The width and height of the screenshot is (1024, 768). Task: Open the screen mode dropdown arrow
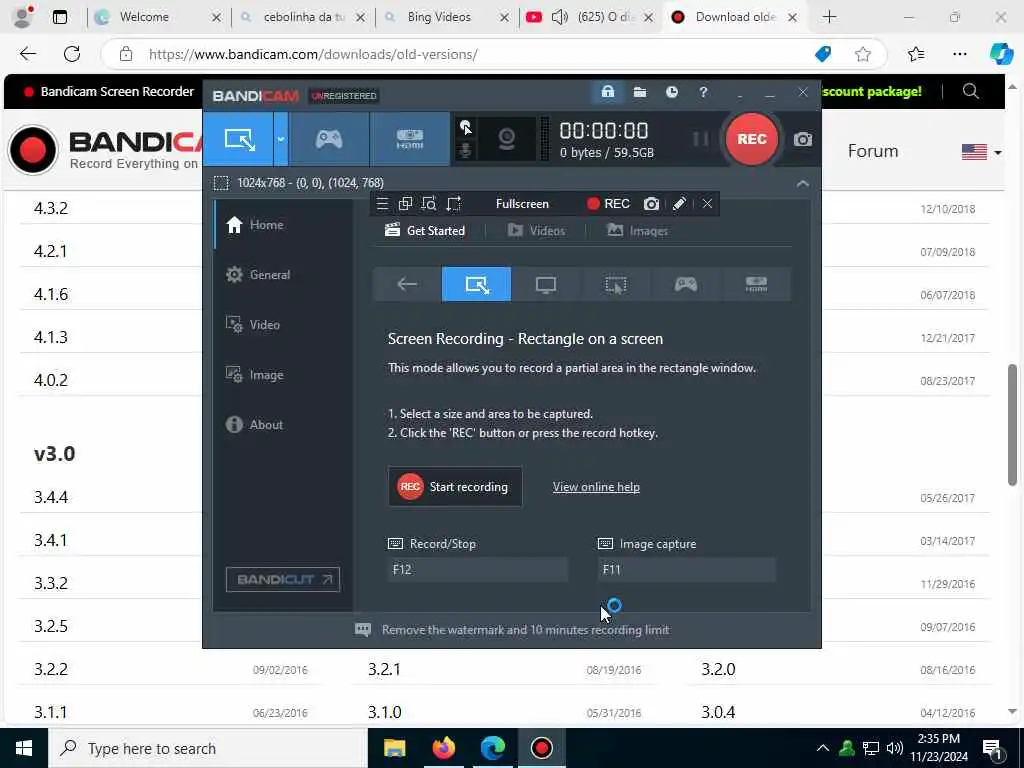[x=281, y=139]
